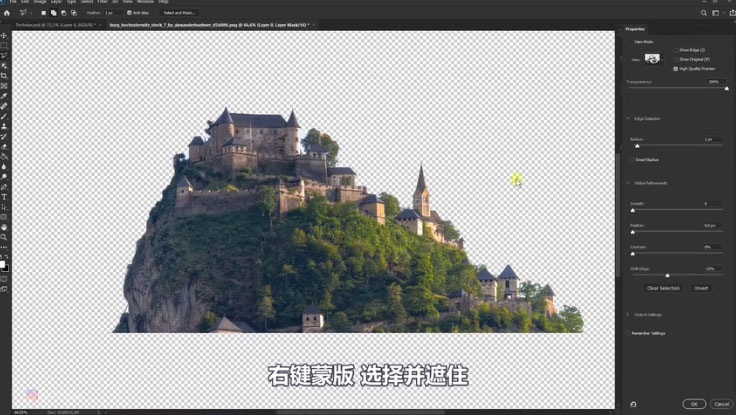Select the Eyedropper tool
Screen dimensions: 736x415
click(4, 96)
